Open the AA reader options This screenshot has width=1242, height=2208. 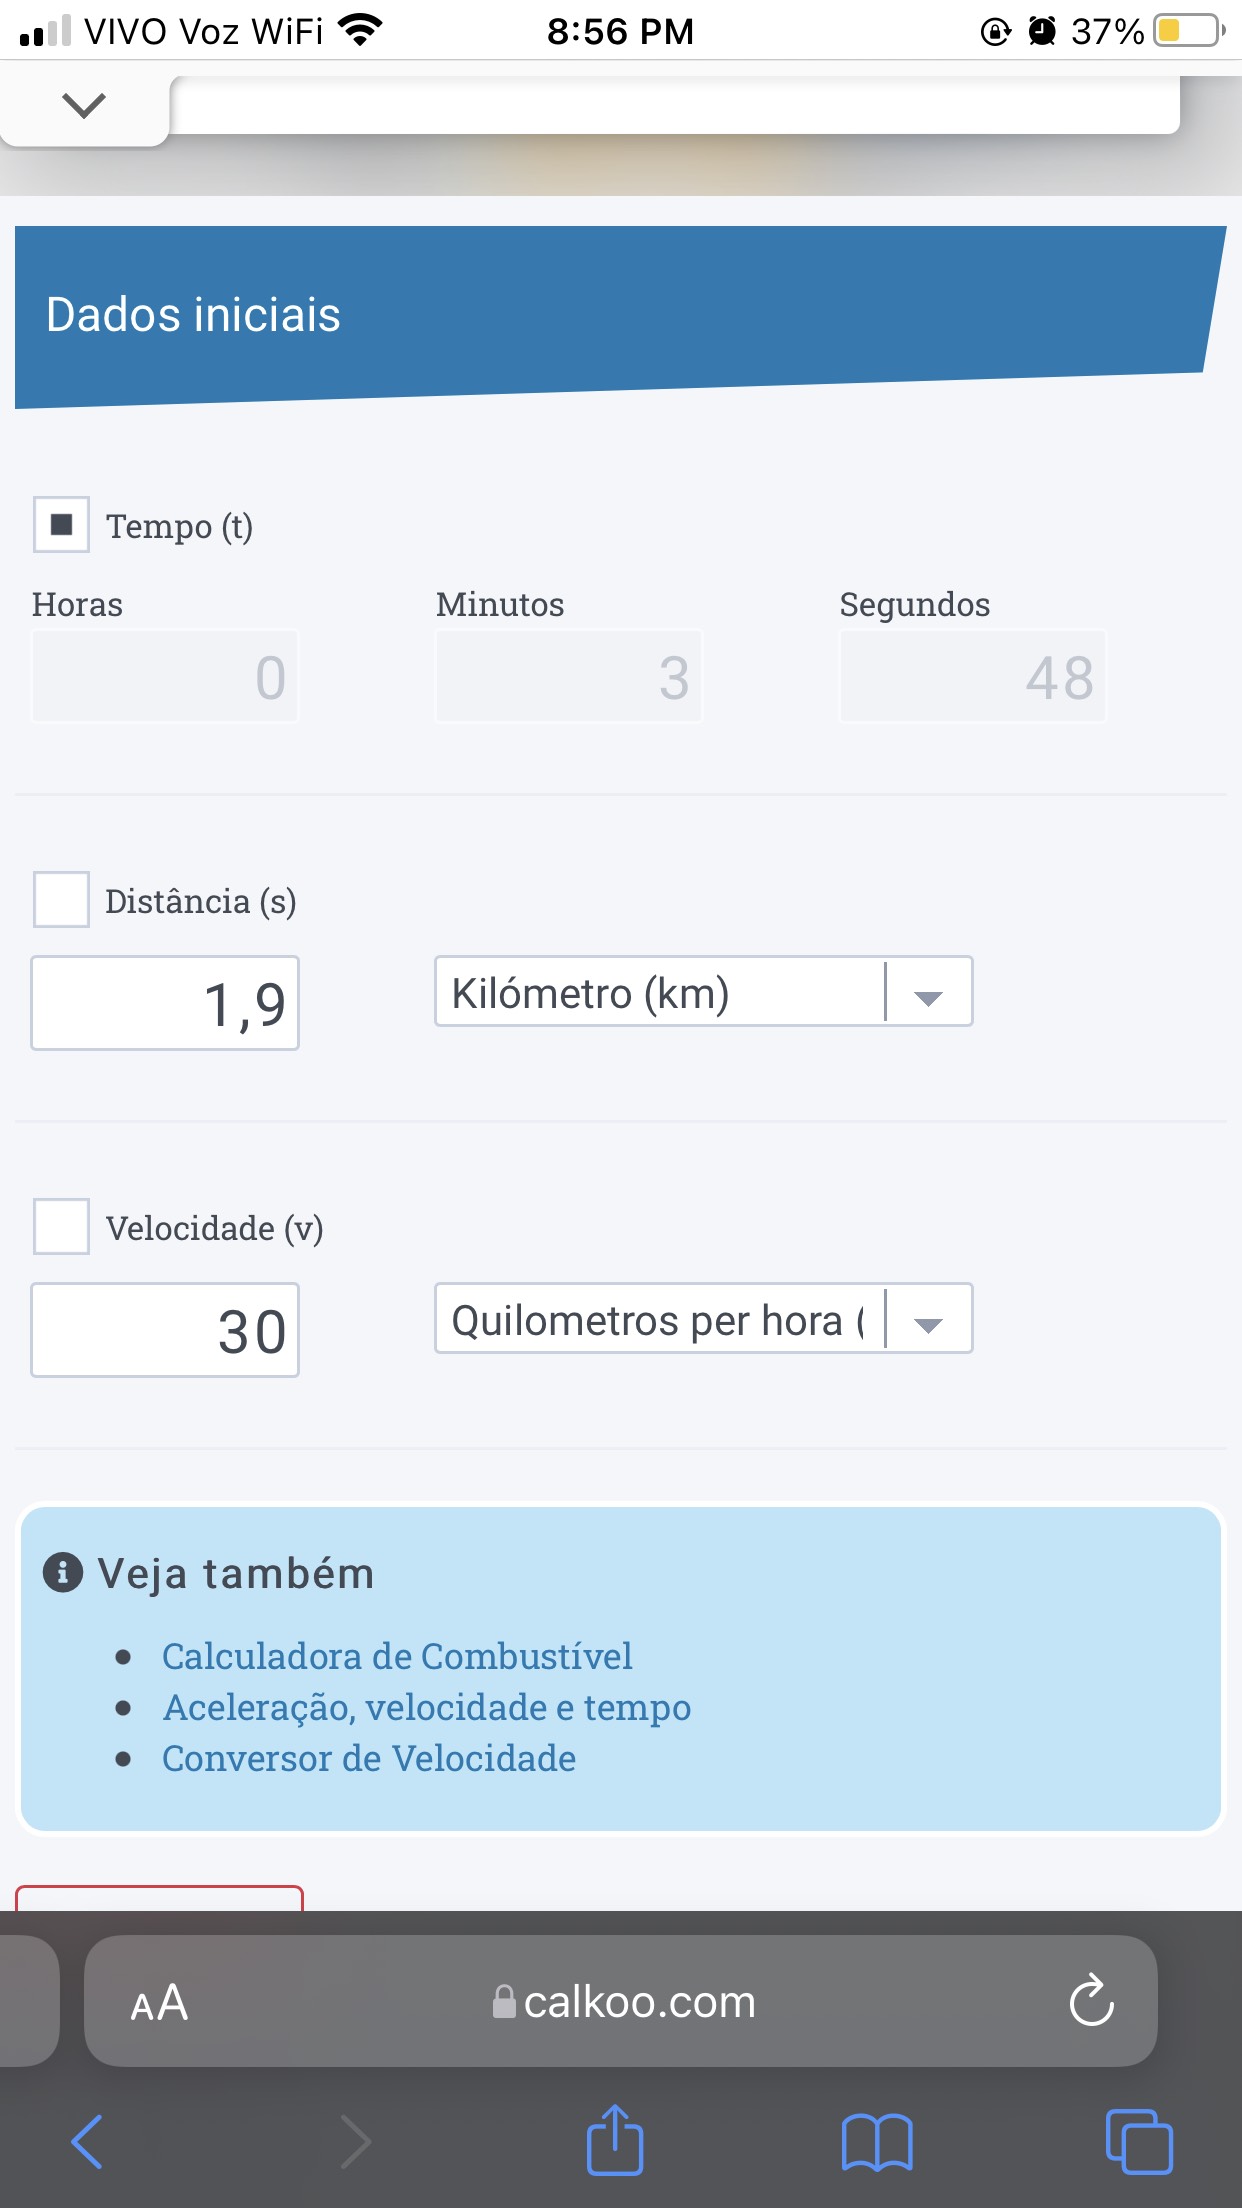(159, 2002)
